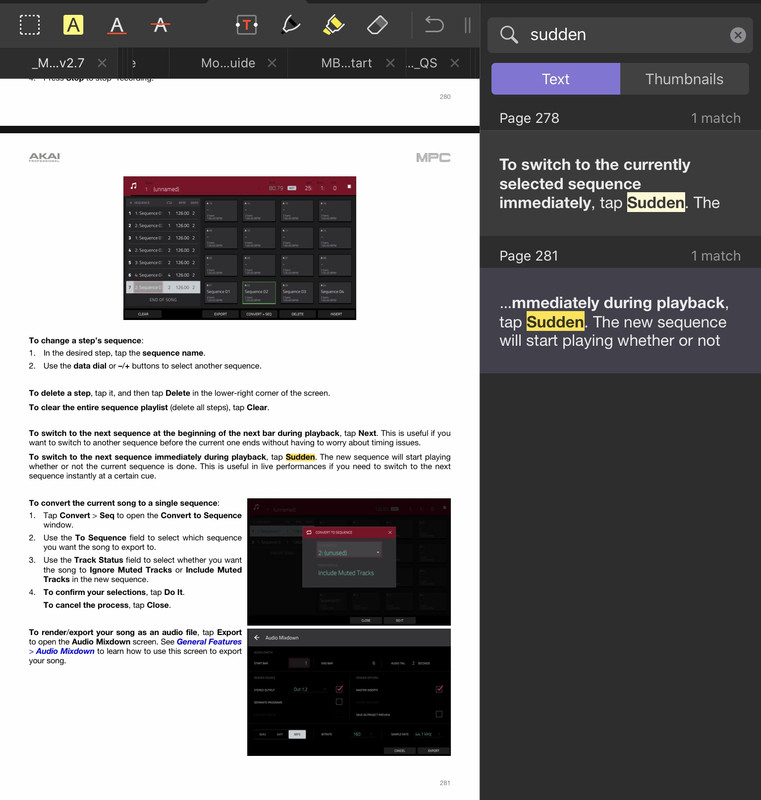Select the rectangular selection tool
761x800 pixels.
click(30, 24)
